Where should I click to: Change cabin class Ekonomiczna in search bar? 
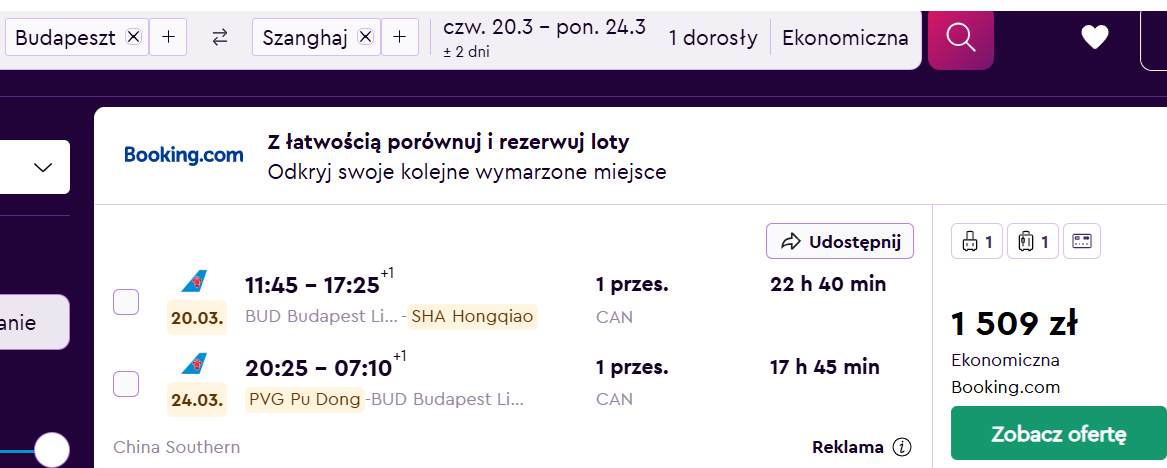(845, 38)
